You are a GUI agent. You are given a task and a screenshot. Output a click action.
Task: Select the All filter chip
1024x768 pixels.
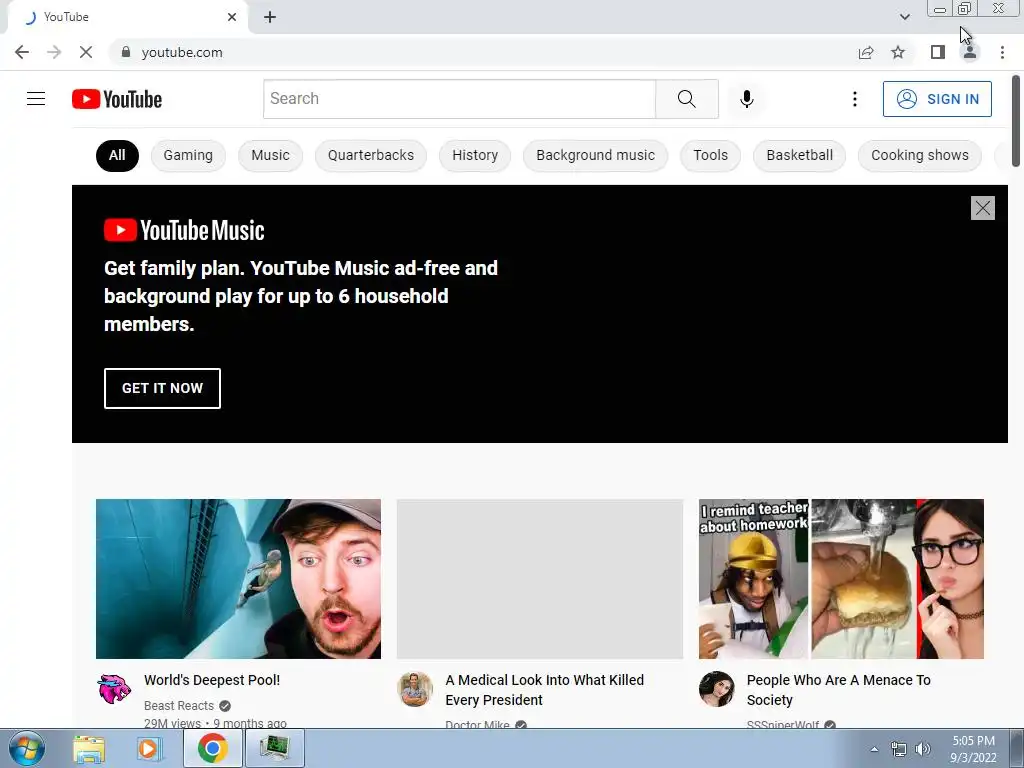tap(117, 155)
